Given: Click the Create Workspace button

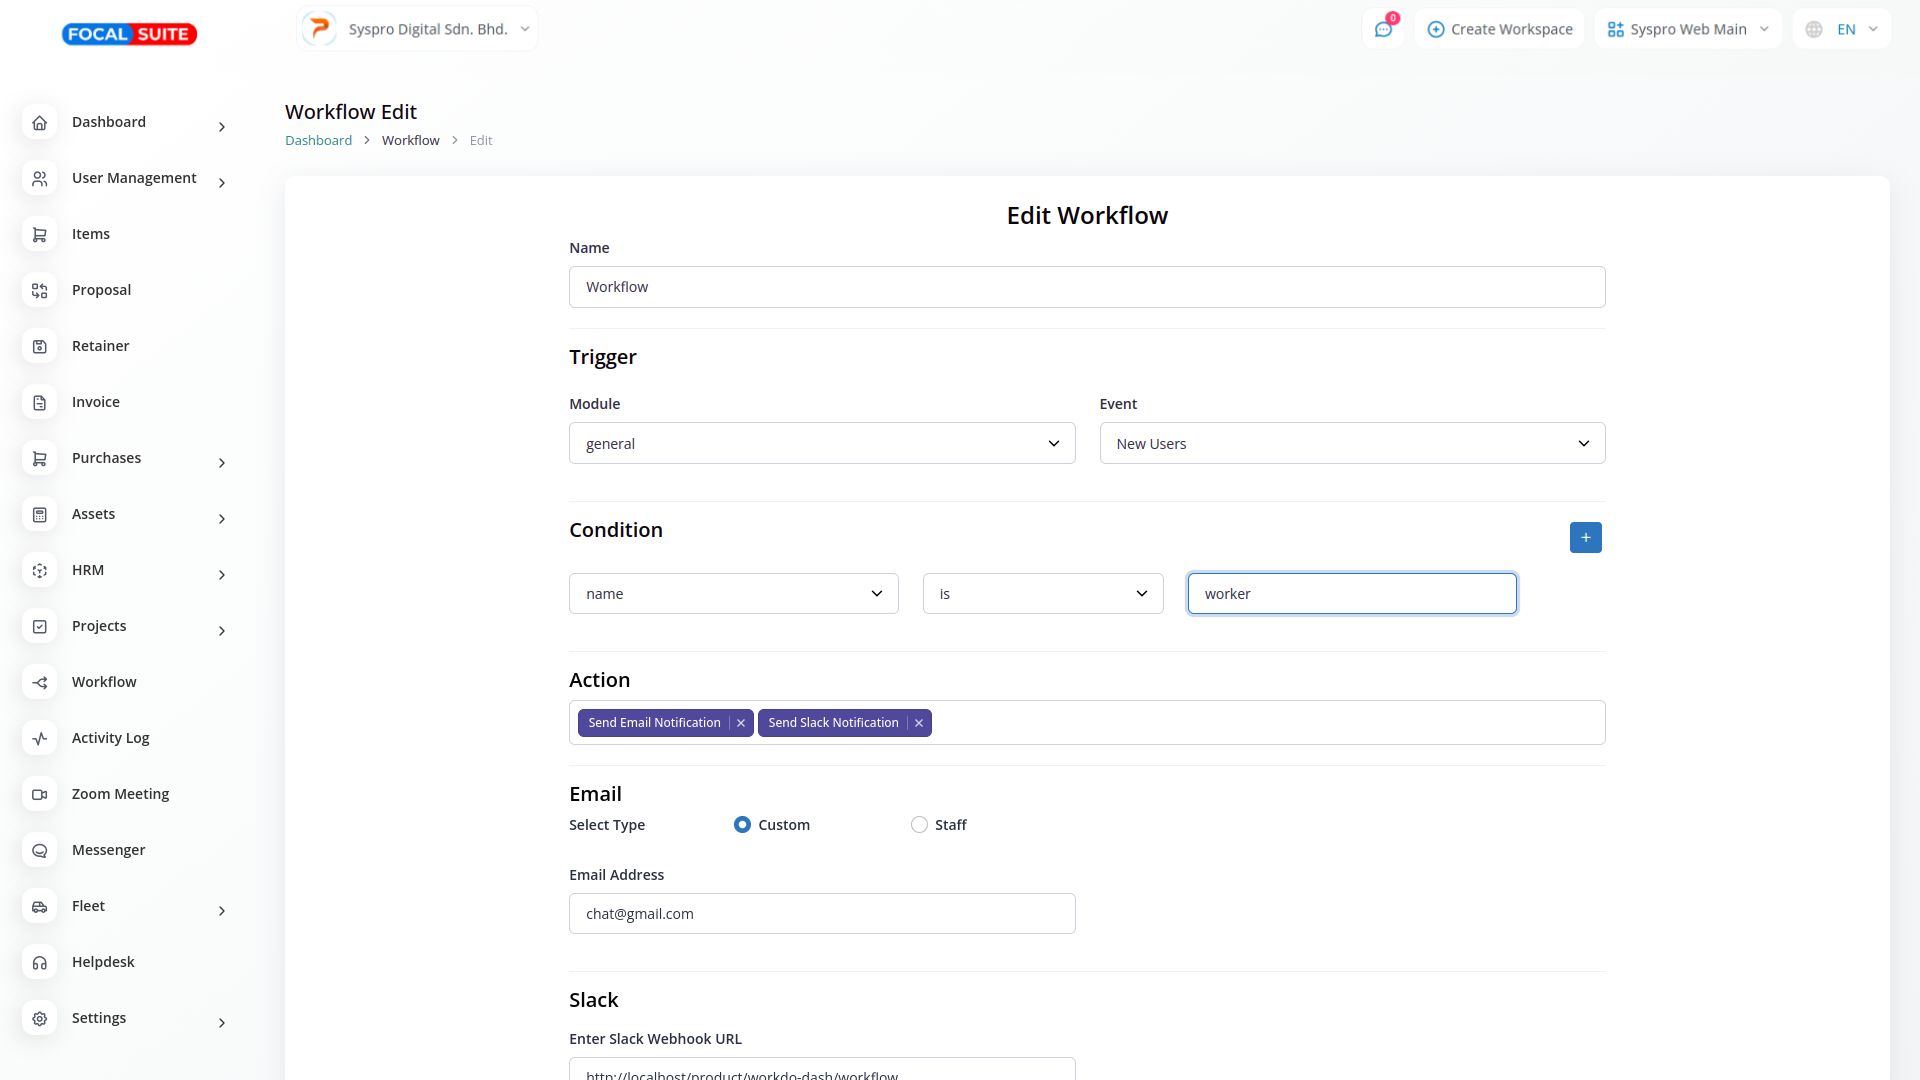Looking at the screenshot, I should point(1499,29).
